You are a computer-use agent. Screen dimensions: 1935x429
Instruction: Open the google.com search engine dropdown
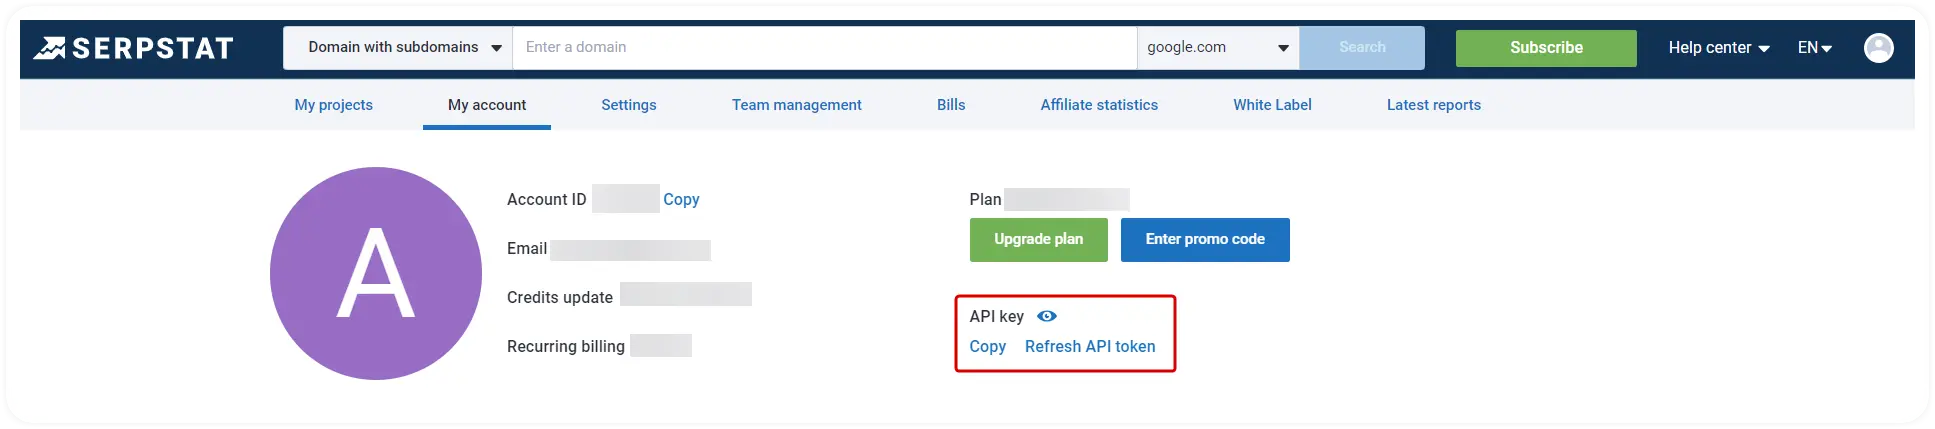tap(1217, 48)
